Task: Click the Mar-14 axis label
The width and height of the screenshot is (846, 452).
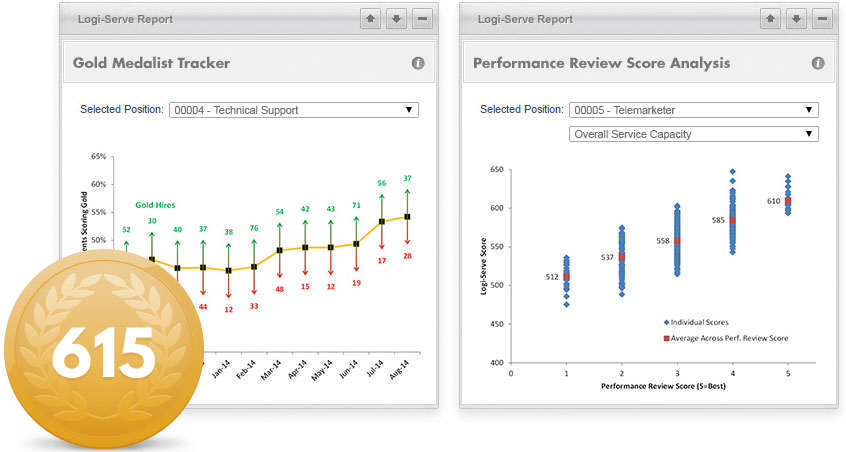Action: click(x=271, y=370)
